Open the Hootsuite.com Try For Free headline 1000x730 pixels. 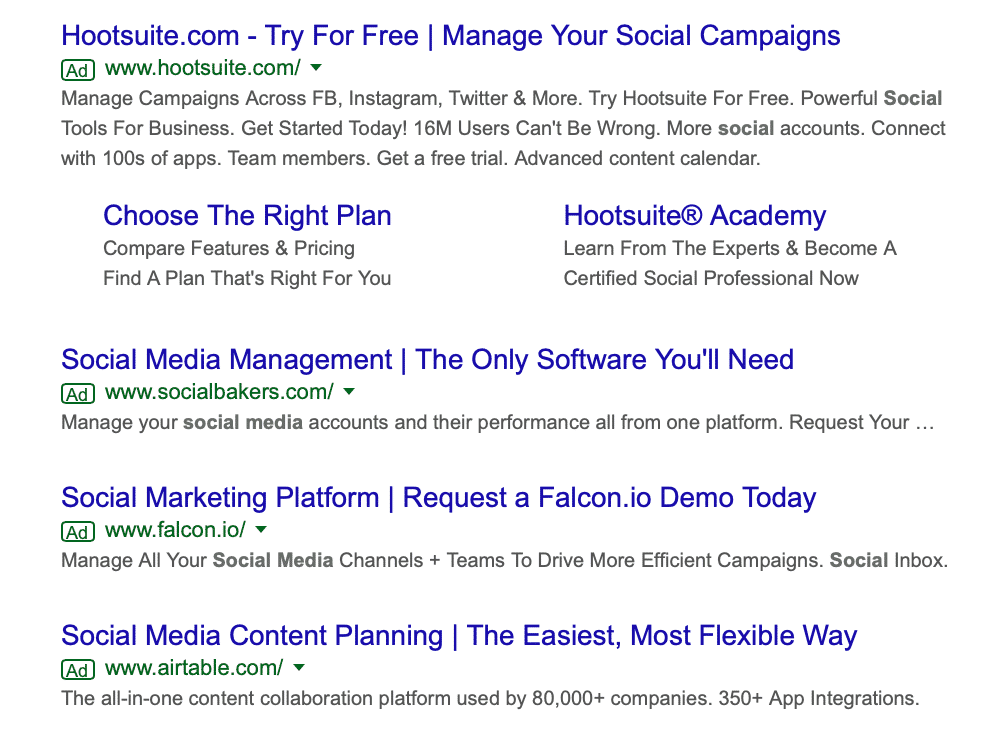pyautogui.click(x=451, y=36)
